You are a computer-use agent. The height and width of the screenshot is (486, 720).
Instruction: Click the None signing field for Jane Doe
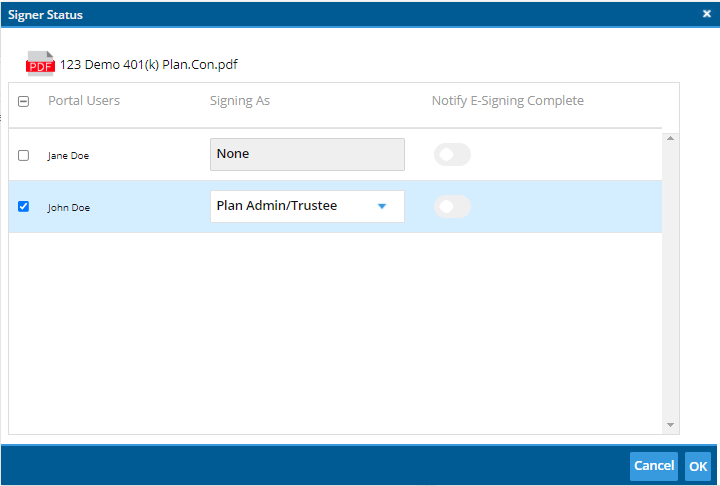pos(307,154)
